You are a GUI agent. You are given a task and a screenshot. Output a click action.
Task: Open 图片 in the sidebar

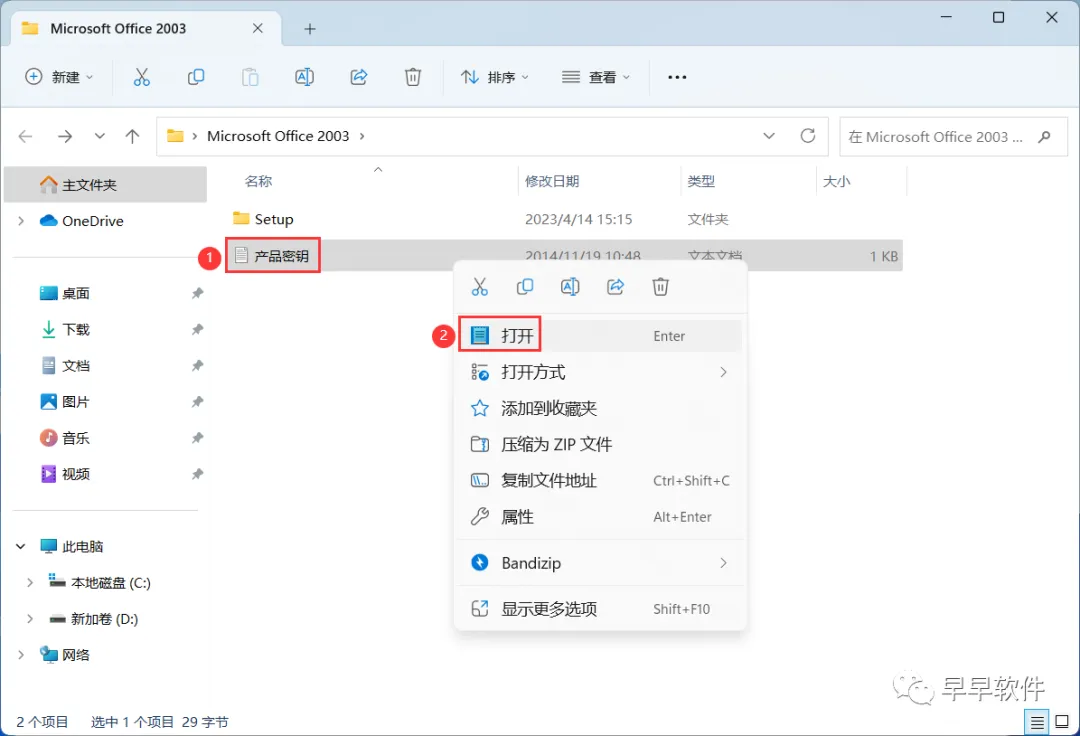(x=76, y=402)
